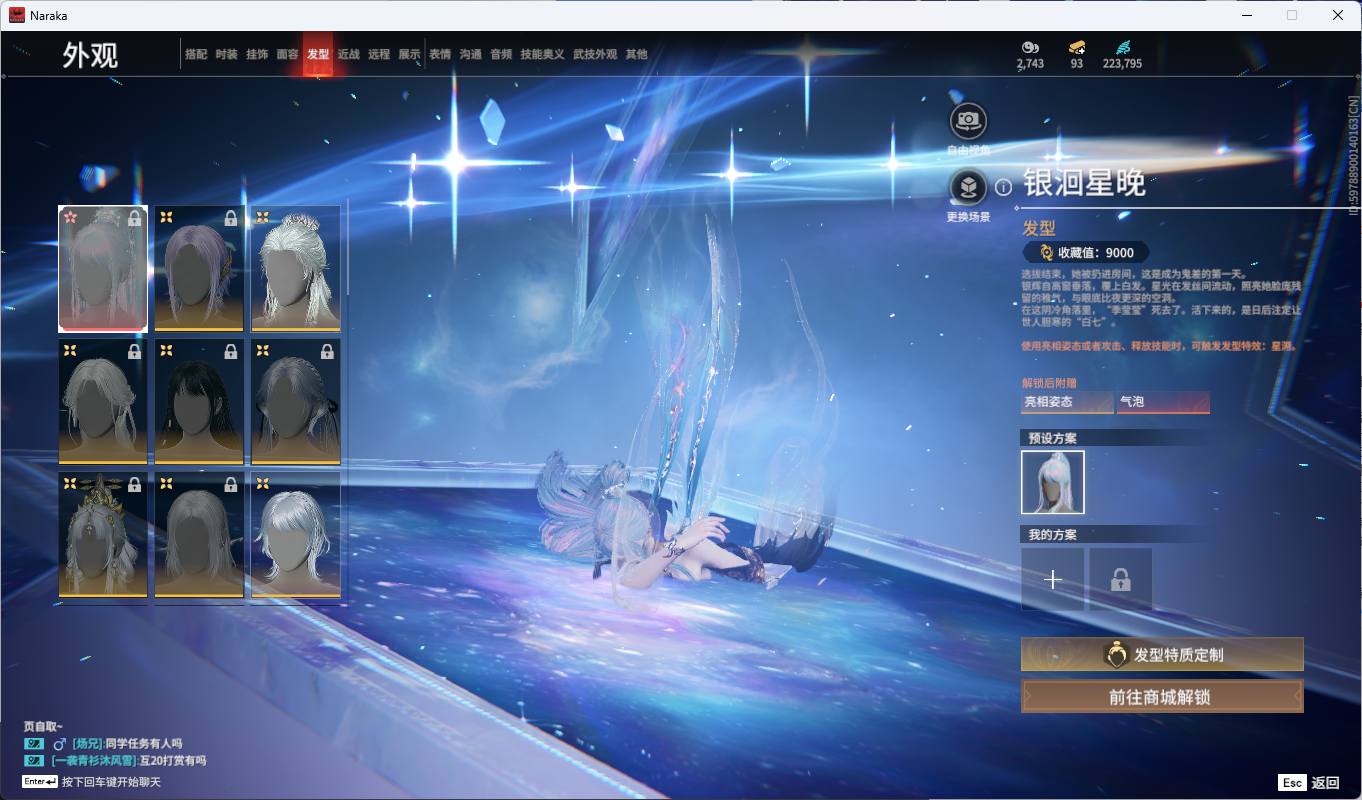The height and width of the screenshot is (800, 1362).
Task: Go to the 搭配 tab
Action: [196, 55]
